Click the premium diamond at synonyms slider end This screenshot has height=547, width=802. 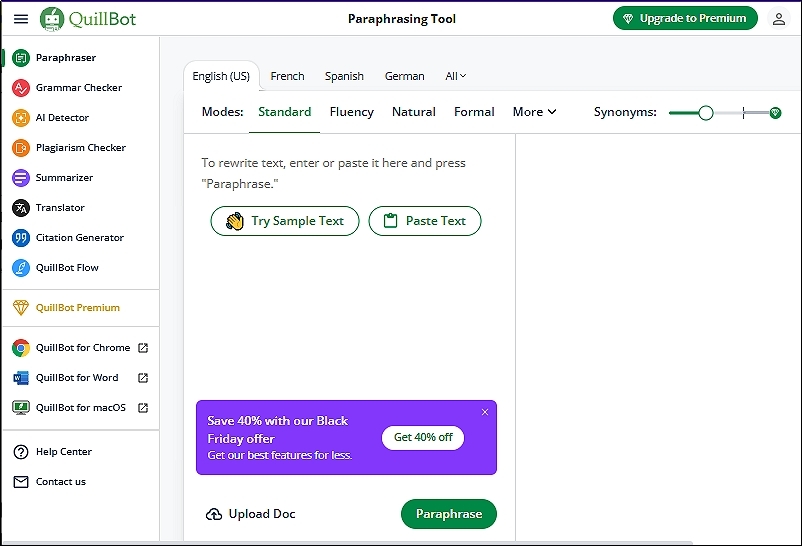(775, 113)
